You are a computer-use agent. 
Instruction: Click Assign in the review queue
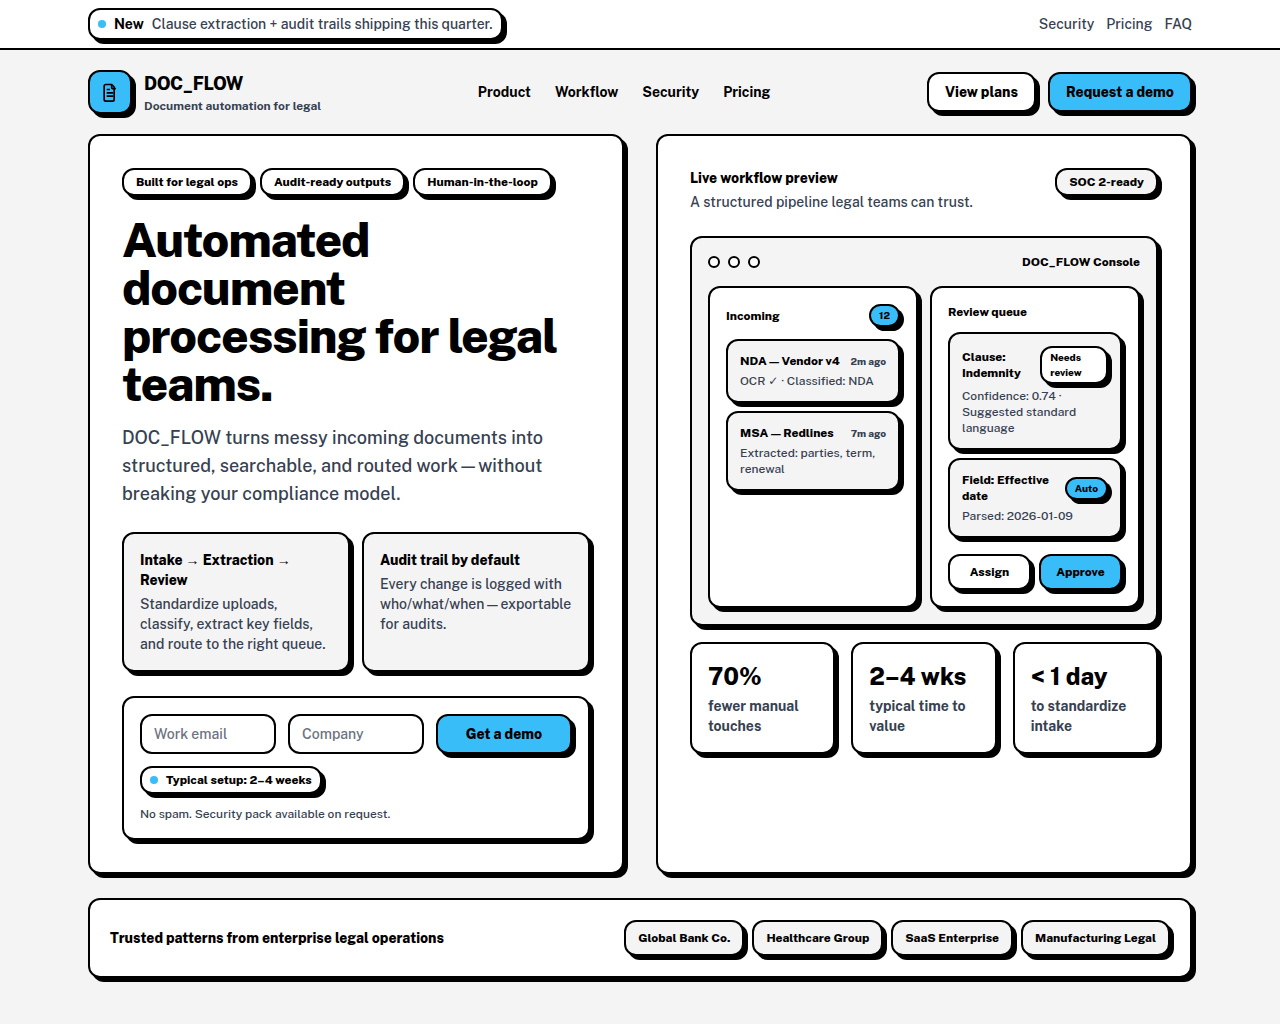[x=989, y=572]
